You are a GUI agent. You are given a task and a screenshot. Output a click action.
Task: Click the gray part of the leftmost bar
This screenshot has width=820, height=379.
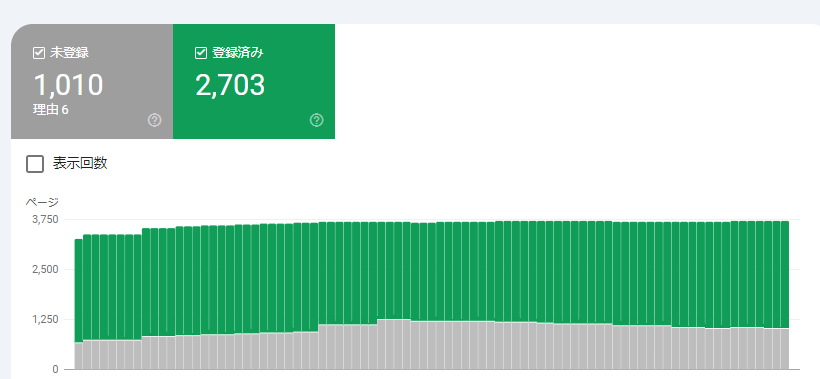tap(78, 355)
